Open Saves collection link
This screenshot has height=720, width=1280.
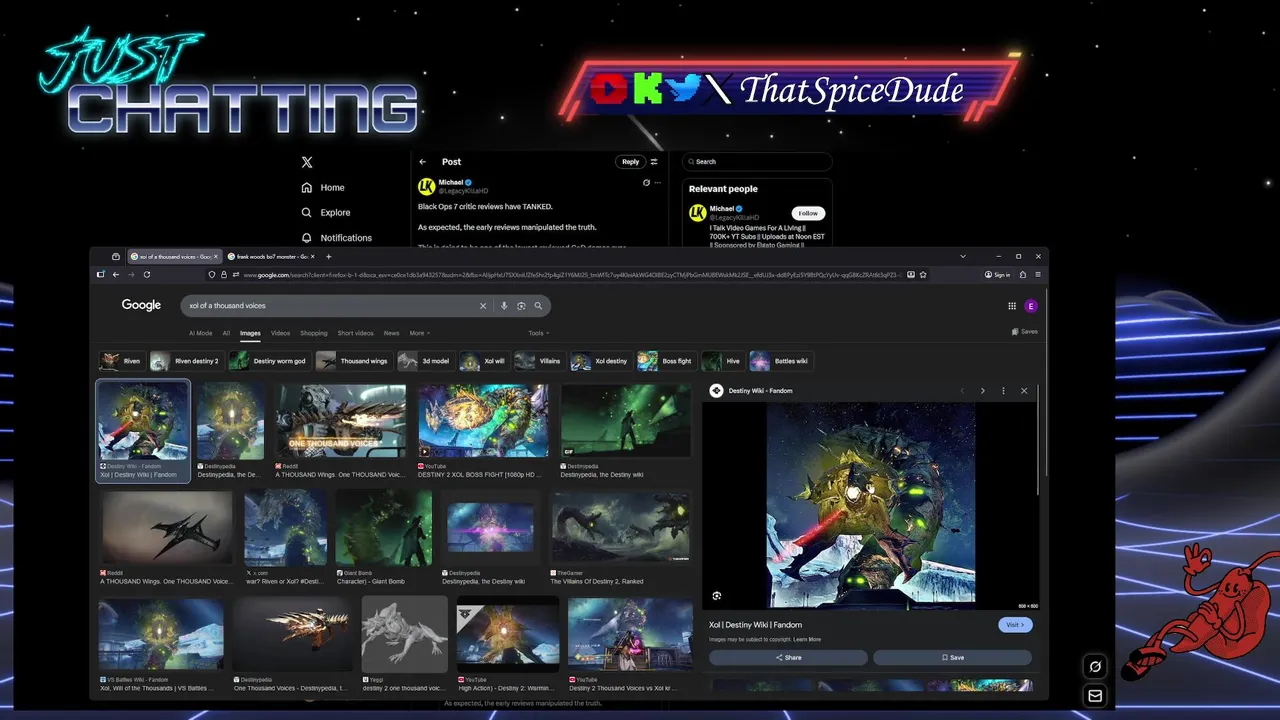pyautogui.click(x=1025, y=331)
